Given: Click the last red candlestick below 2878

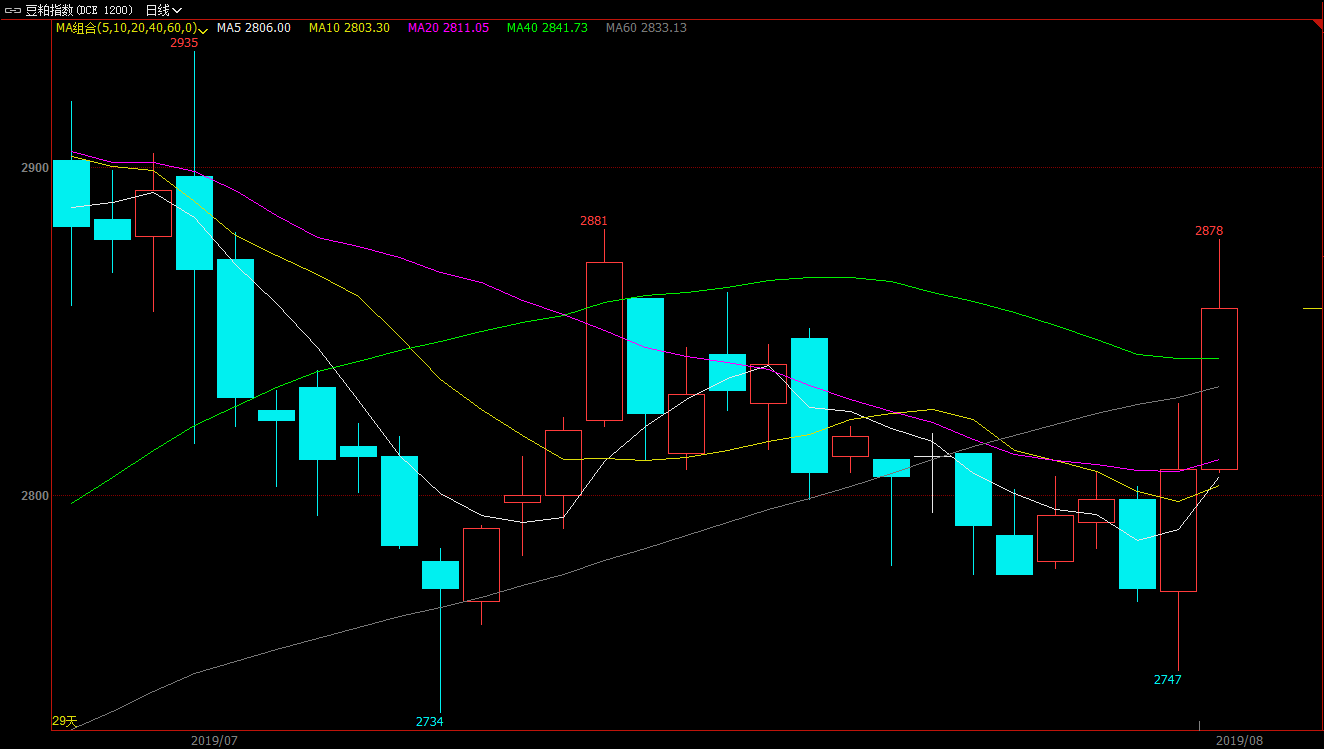Looking at the screenshot, I should pyautogui.click(x=1219, y=388).
